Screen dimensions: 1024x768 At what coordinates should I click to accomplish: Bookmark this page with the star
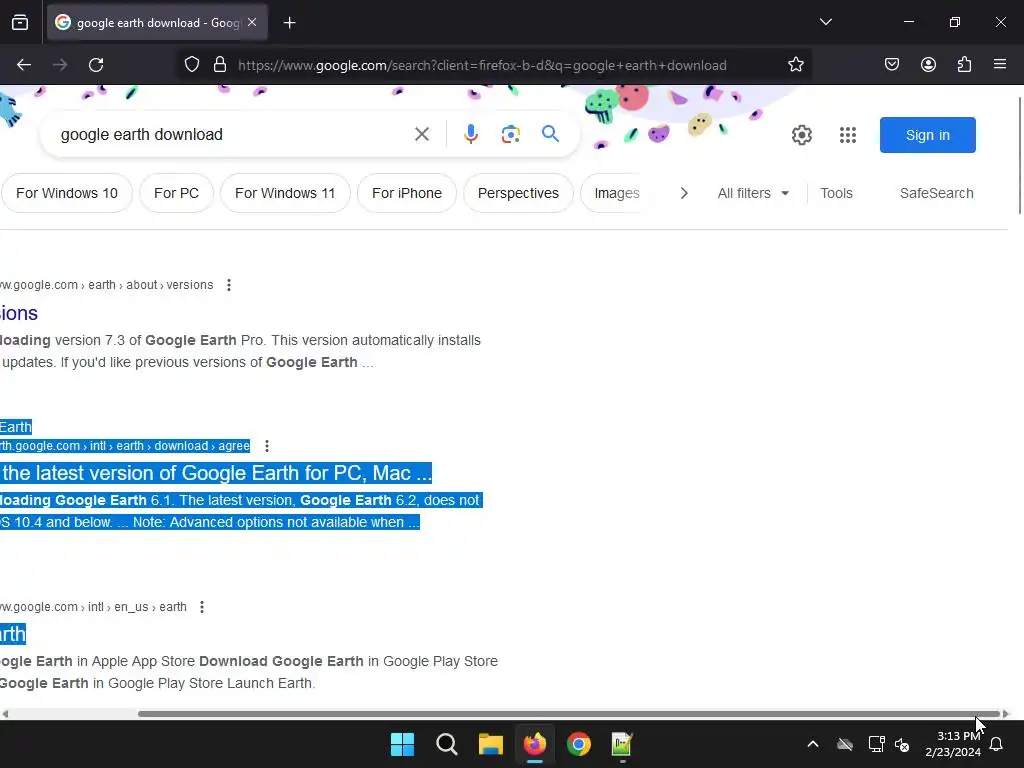795,65
